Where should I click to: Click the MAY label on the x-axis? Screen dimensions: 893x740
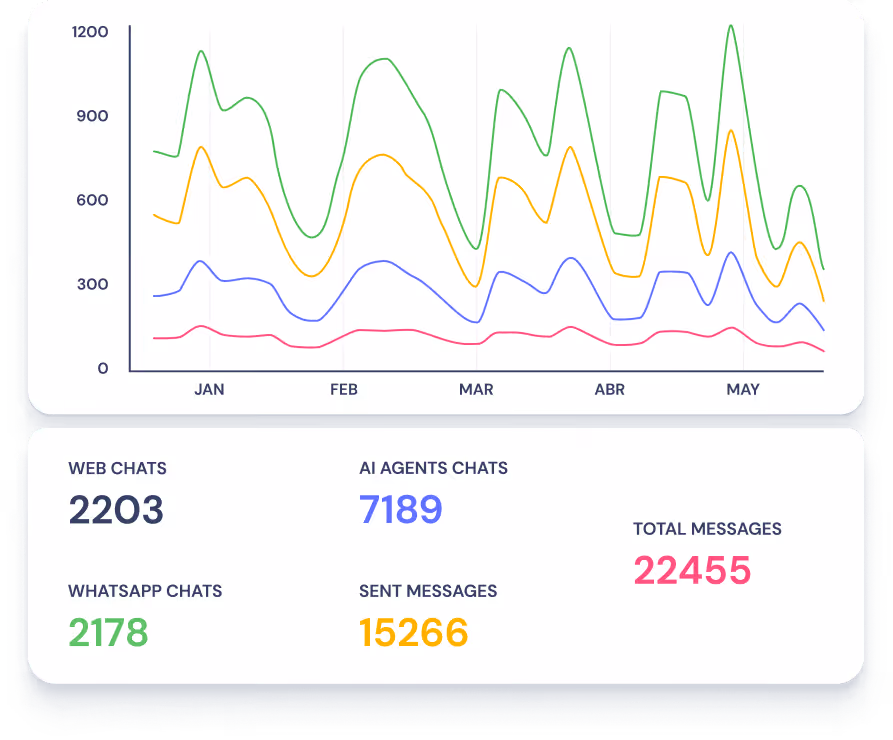[743, 390]
